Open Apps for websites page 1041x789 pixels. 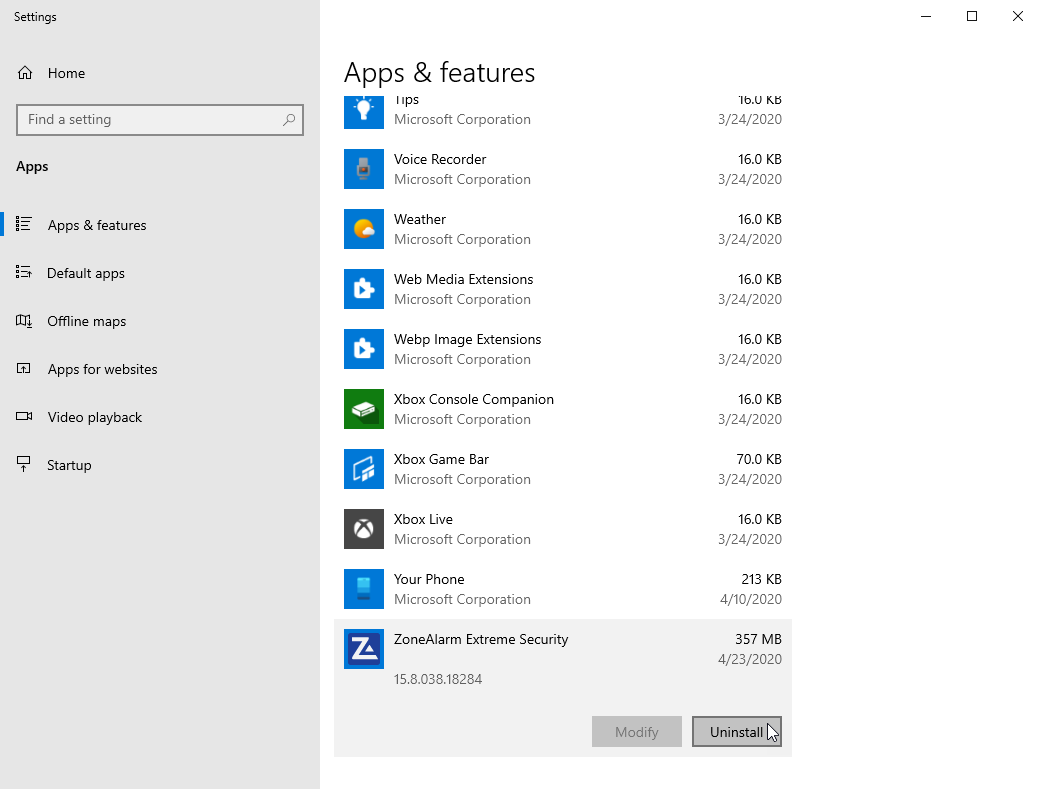159,369
